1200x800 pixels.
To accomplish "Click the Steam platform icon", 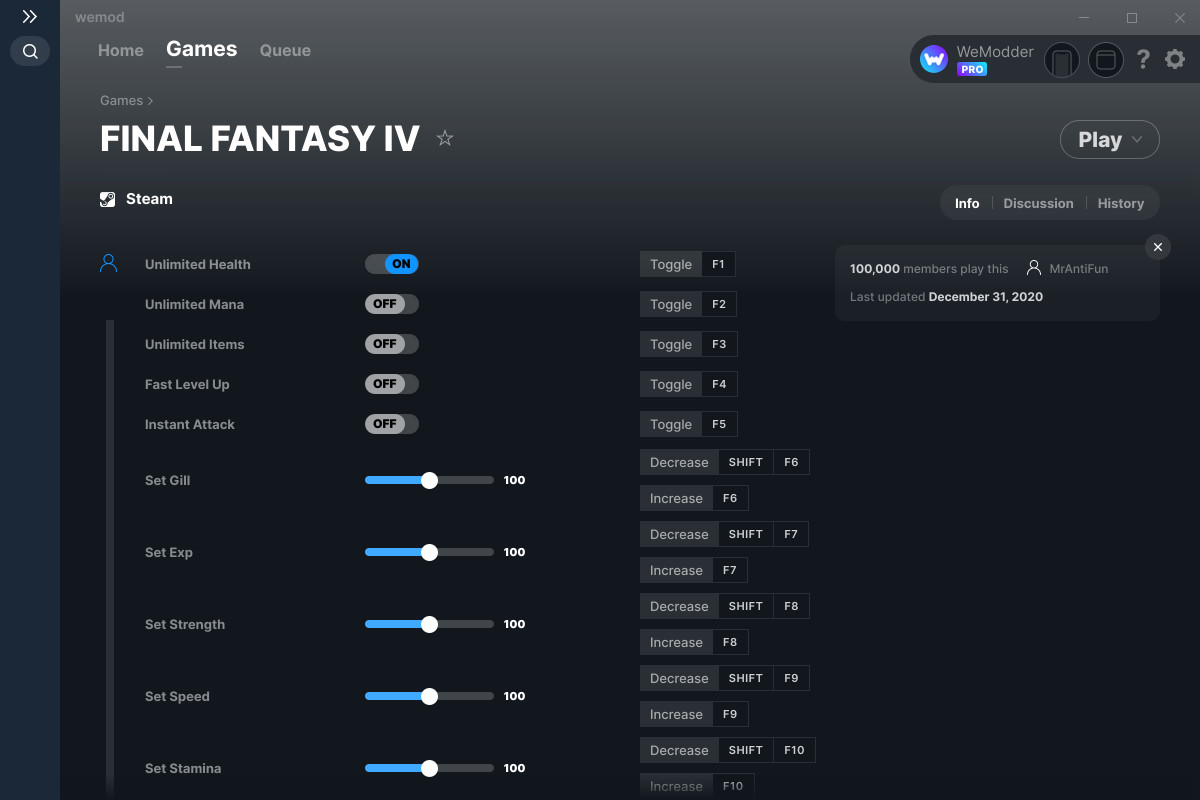I will [108, 199].
